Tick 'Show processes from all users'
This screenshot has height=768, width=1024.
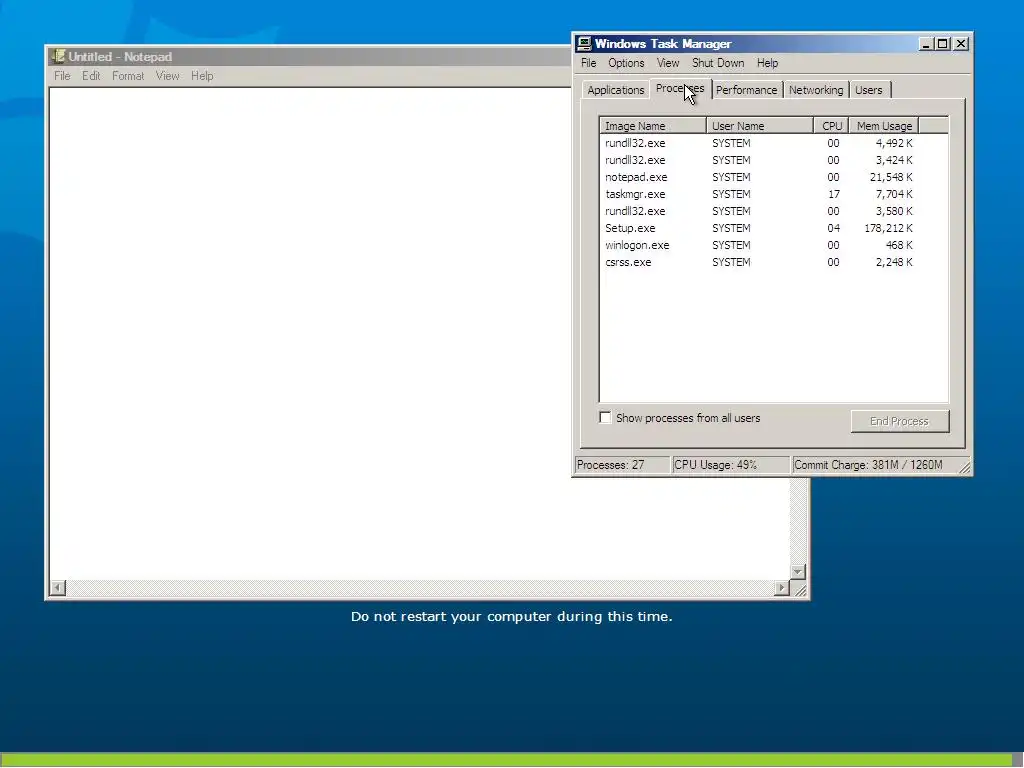coord(605,417)
